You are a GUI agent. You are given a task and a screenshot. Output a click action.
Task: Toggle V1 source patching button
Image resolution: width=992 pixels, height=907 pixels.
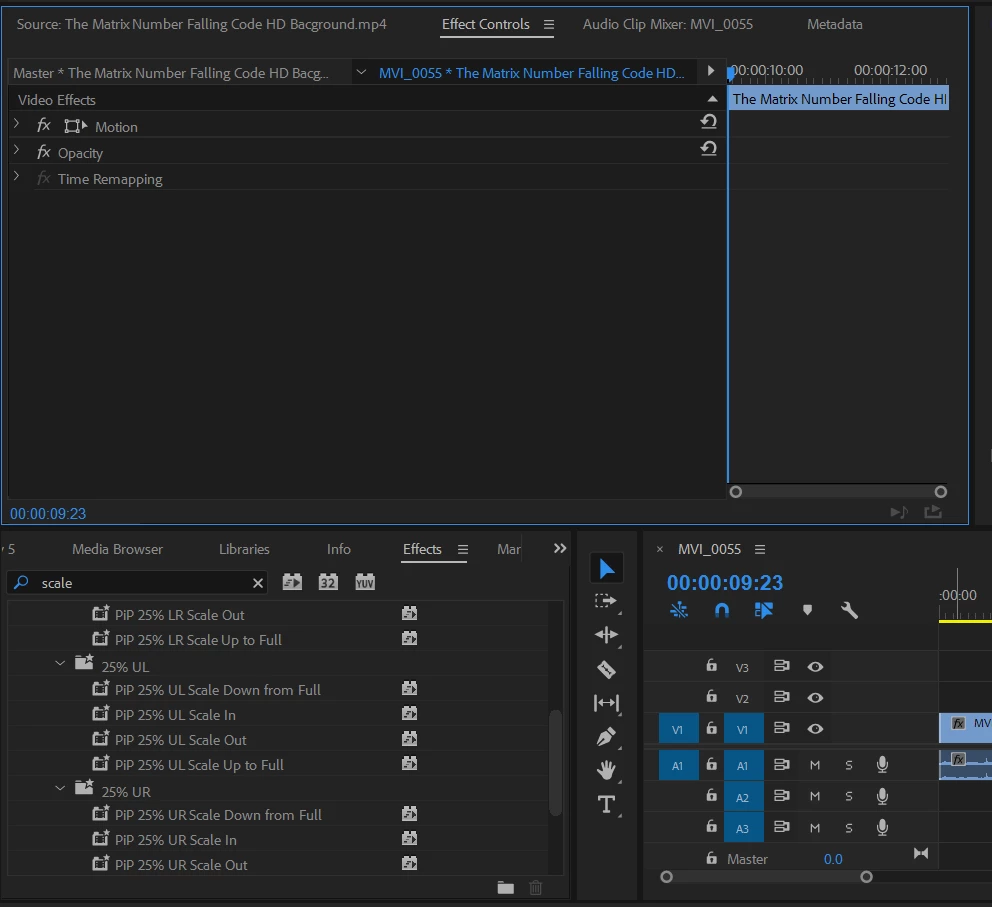click(x=678, y=729)
